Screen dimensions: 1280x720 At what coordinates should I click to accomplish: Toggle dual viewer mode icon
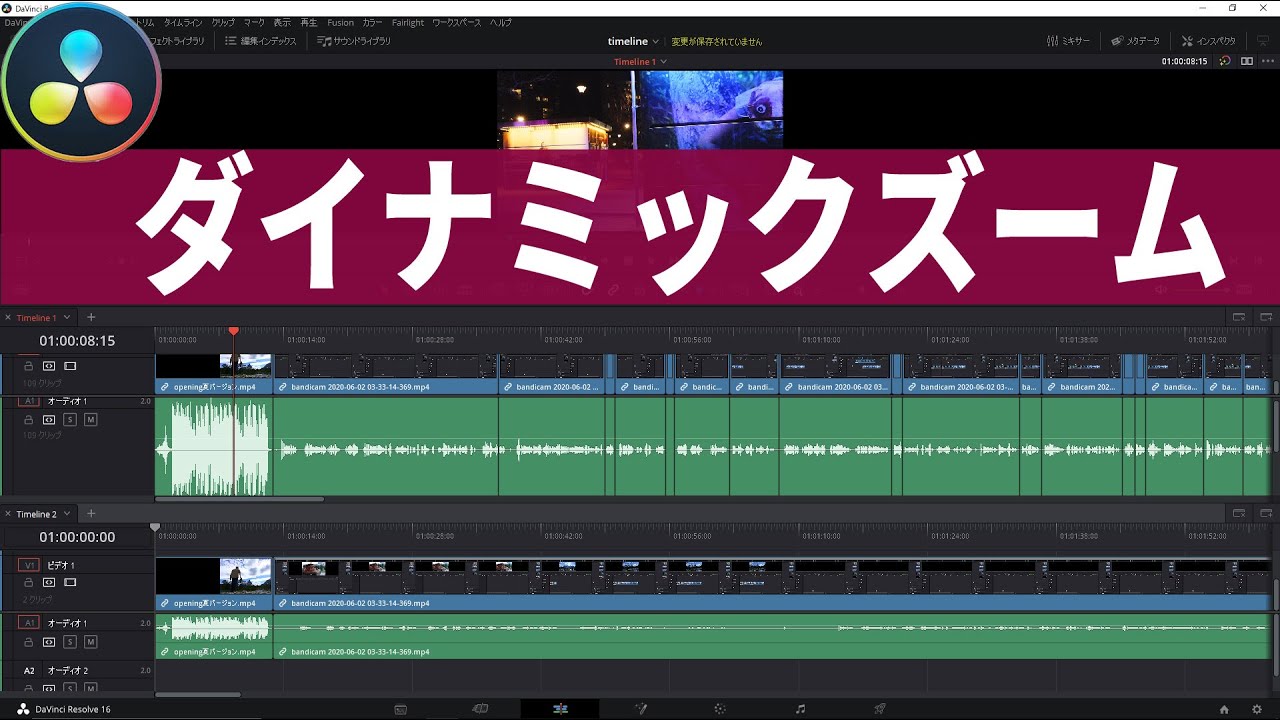[x=1247, y=61]
